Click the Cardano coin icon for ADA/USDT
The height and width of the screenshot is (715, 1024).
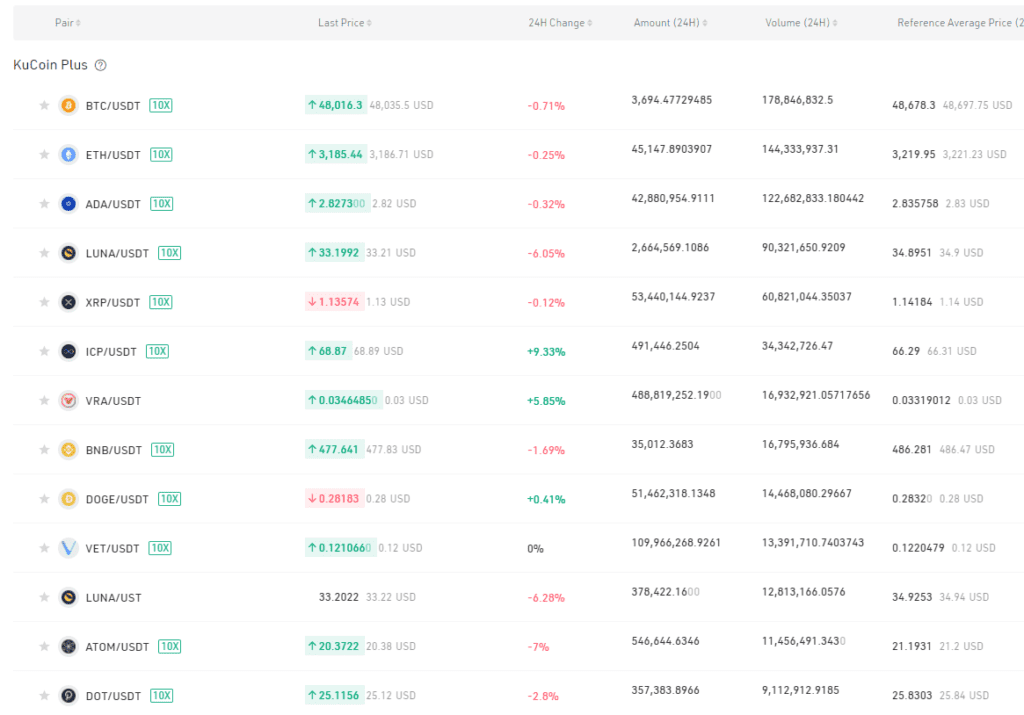(69, 204)
